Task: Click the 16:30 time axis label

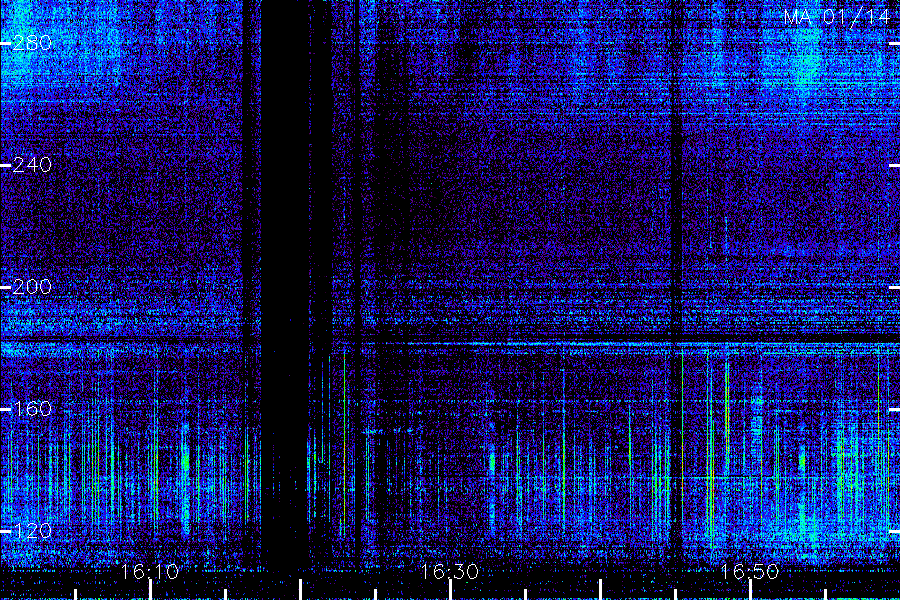Action: (x=450, y=572)
